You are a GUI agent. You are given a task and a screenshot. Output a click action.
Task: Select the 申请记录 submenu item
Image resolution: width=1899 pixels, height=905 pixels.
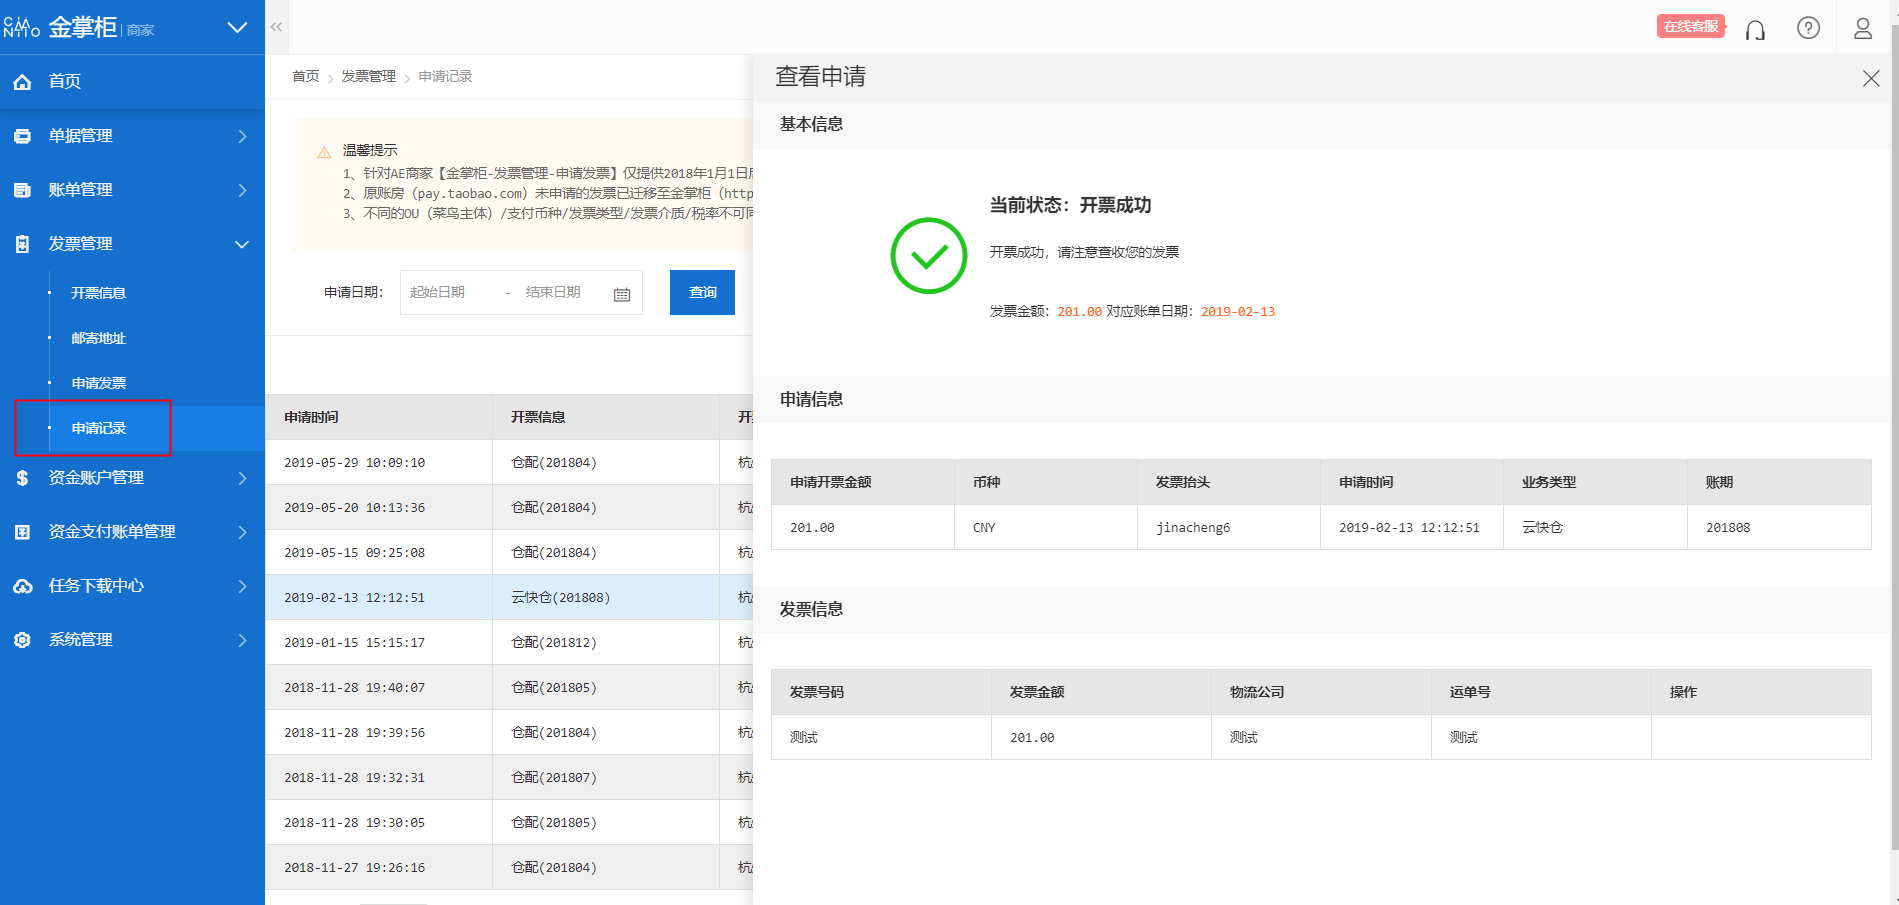[x=98, y=428]
